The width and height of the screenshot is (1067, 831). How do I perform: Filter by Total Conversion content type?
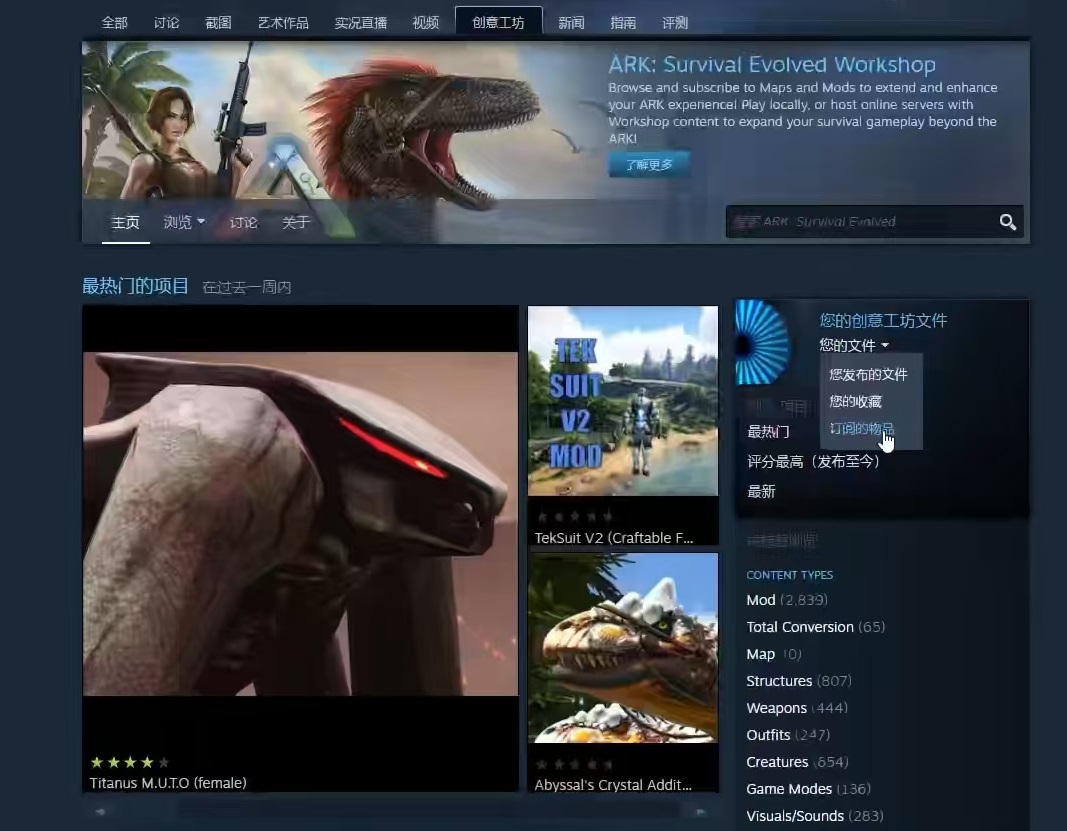[799, 627]
